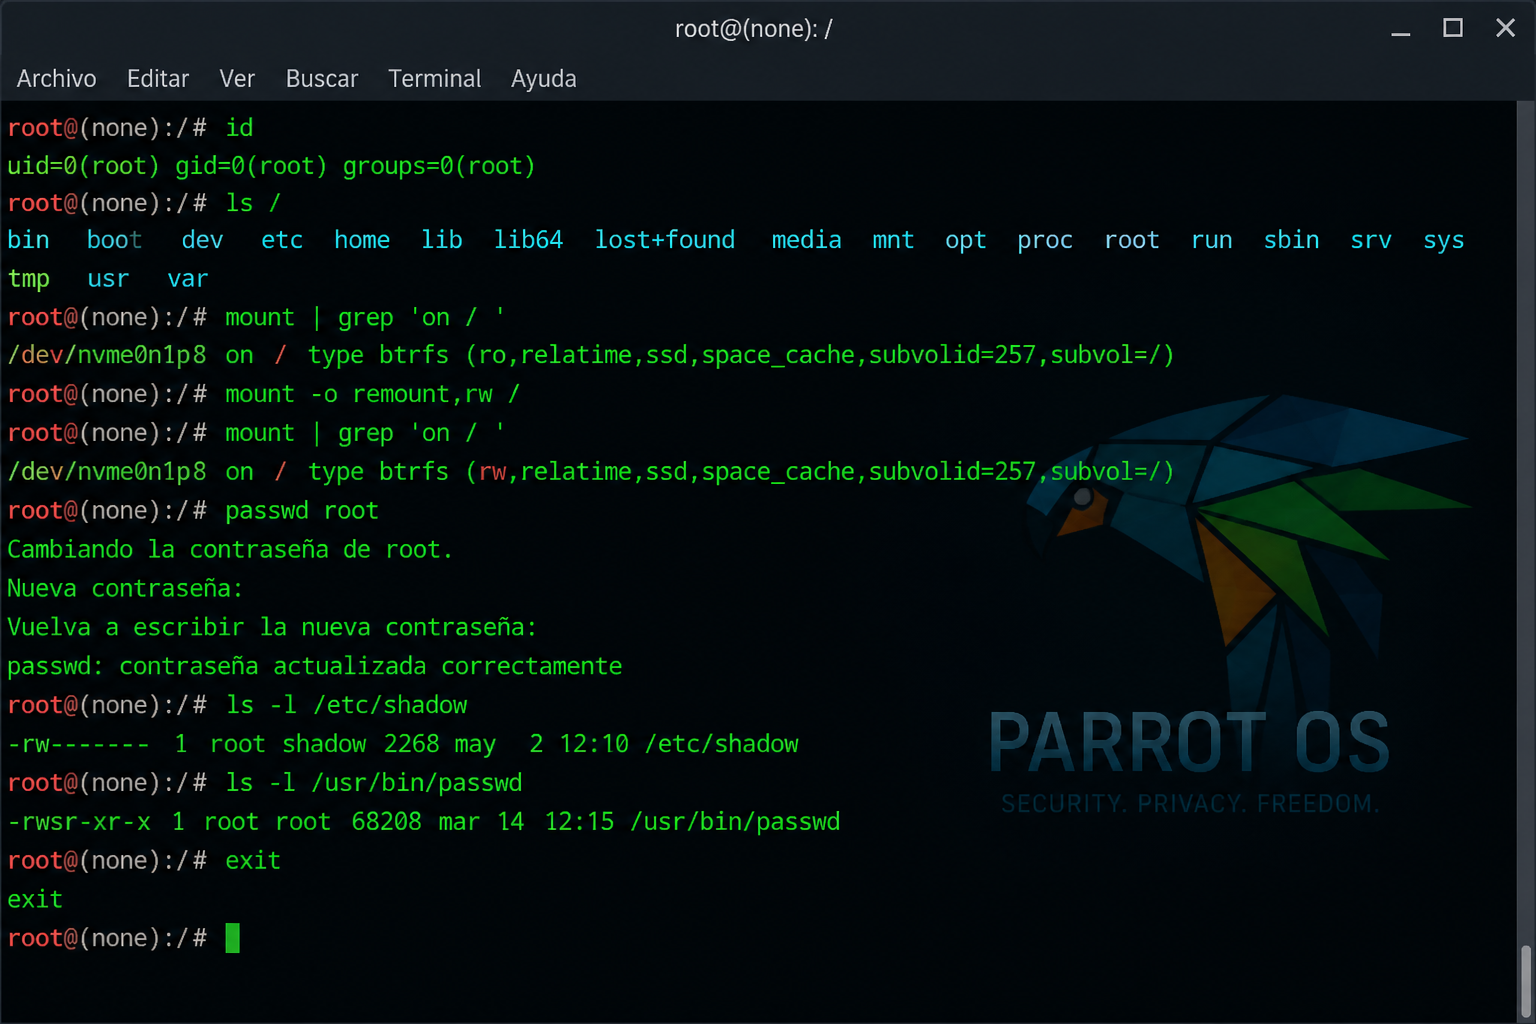The width and height of the screenshot is (1536, 1024).
Task: Click the '68208' file size value
Action: point(386,822)
